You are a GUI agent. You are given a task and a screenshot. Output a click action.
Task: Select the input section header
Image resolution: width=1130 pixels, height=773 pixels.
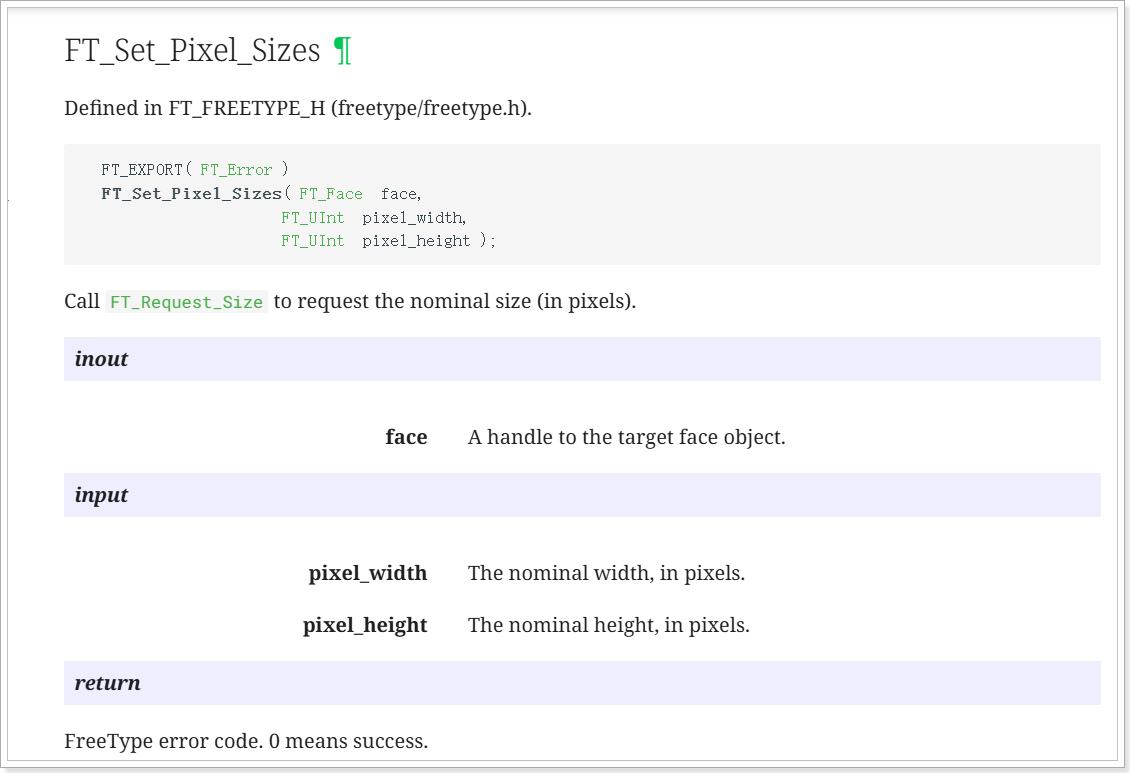click(x=102, y=495)
